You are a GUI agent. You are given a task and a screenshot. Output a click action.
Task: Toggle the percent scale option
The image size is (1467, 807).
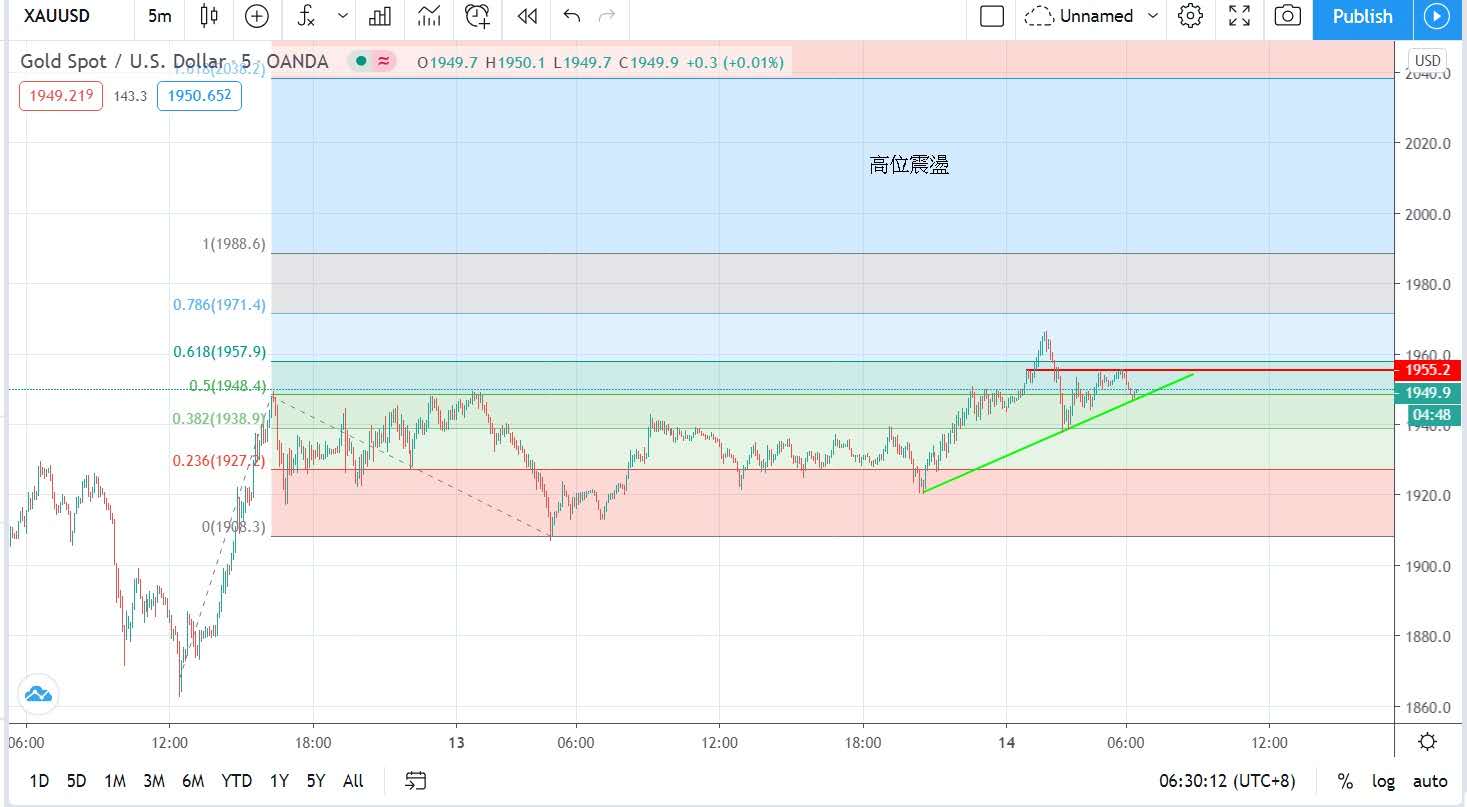[1345, 781]
